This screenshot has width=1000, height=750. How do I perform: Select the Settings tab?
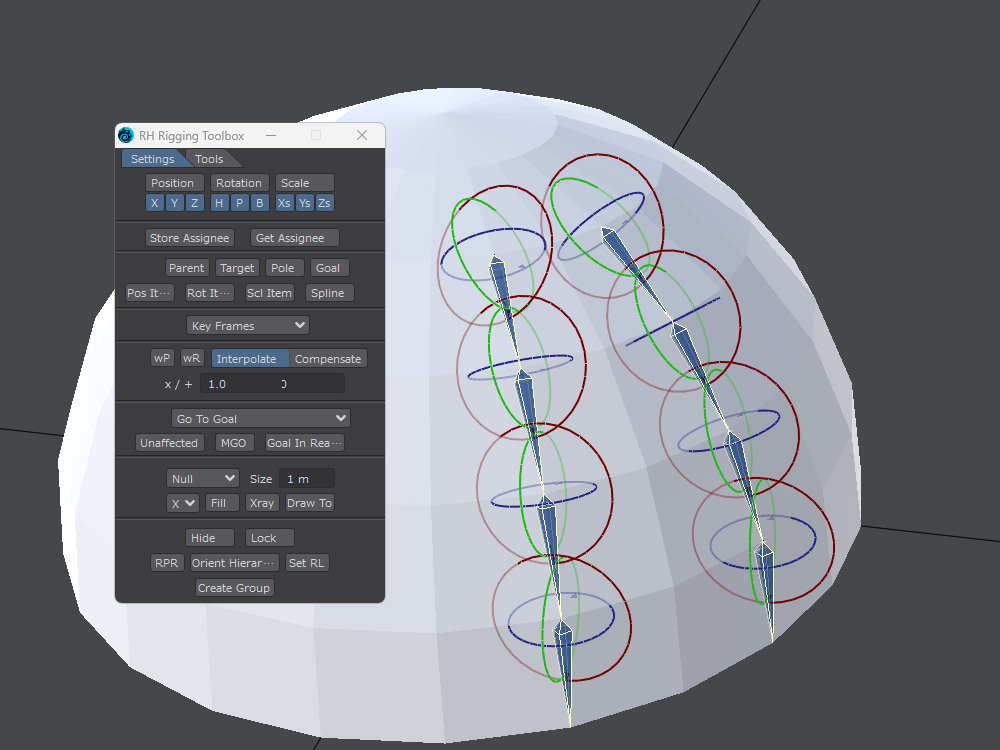coord(152,159)
